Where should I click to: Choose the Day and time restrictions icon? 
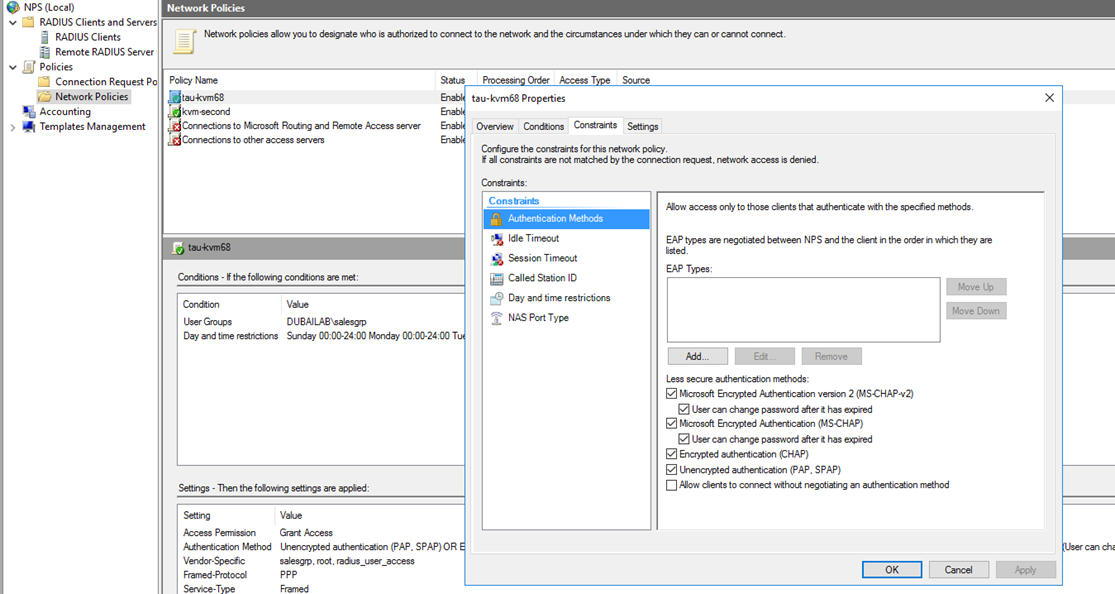pos(496,298)
